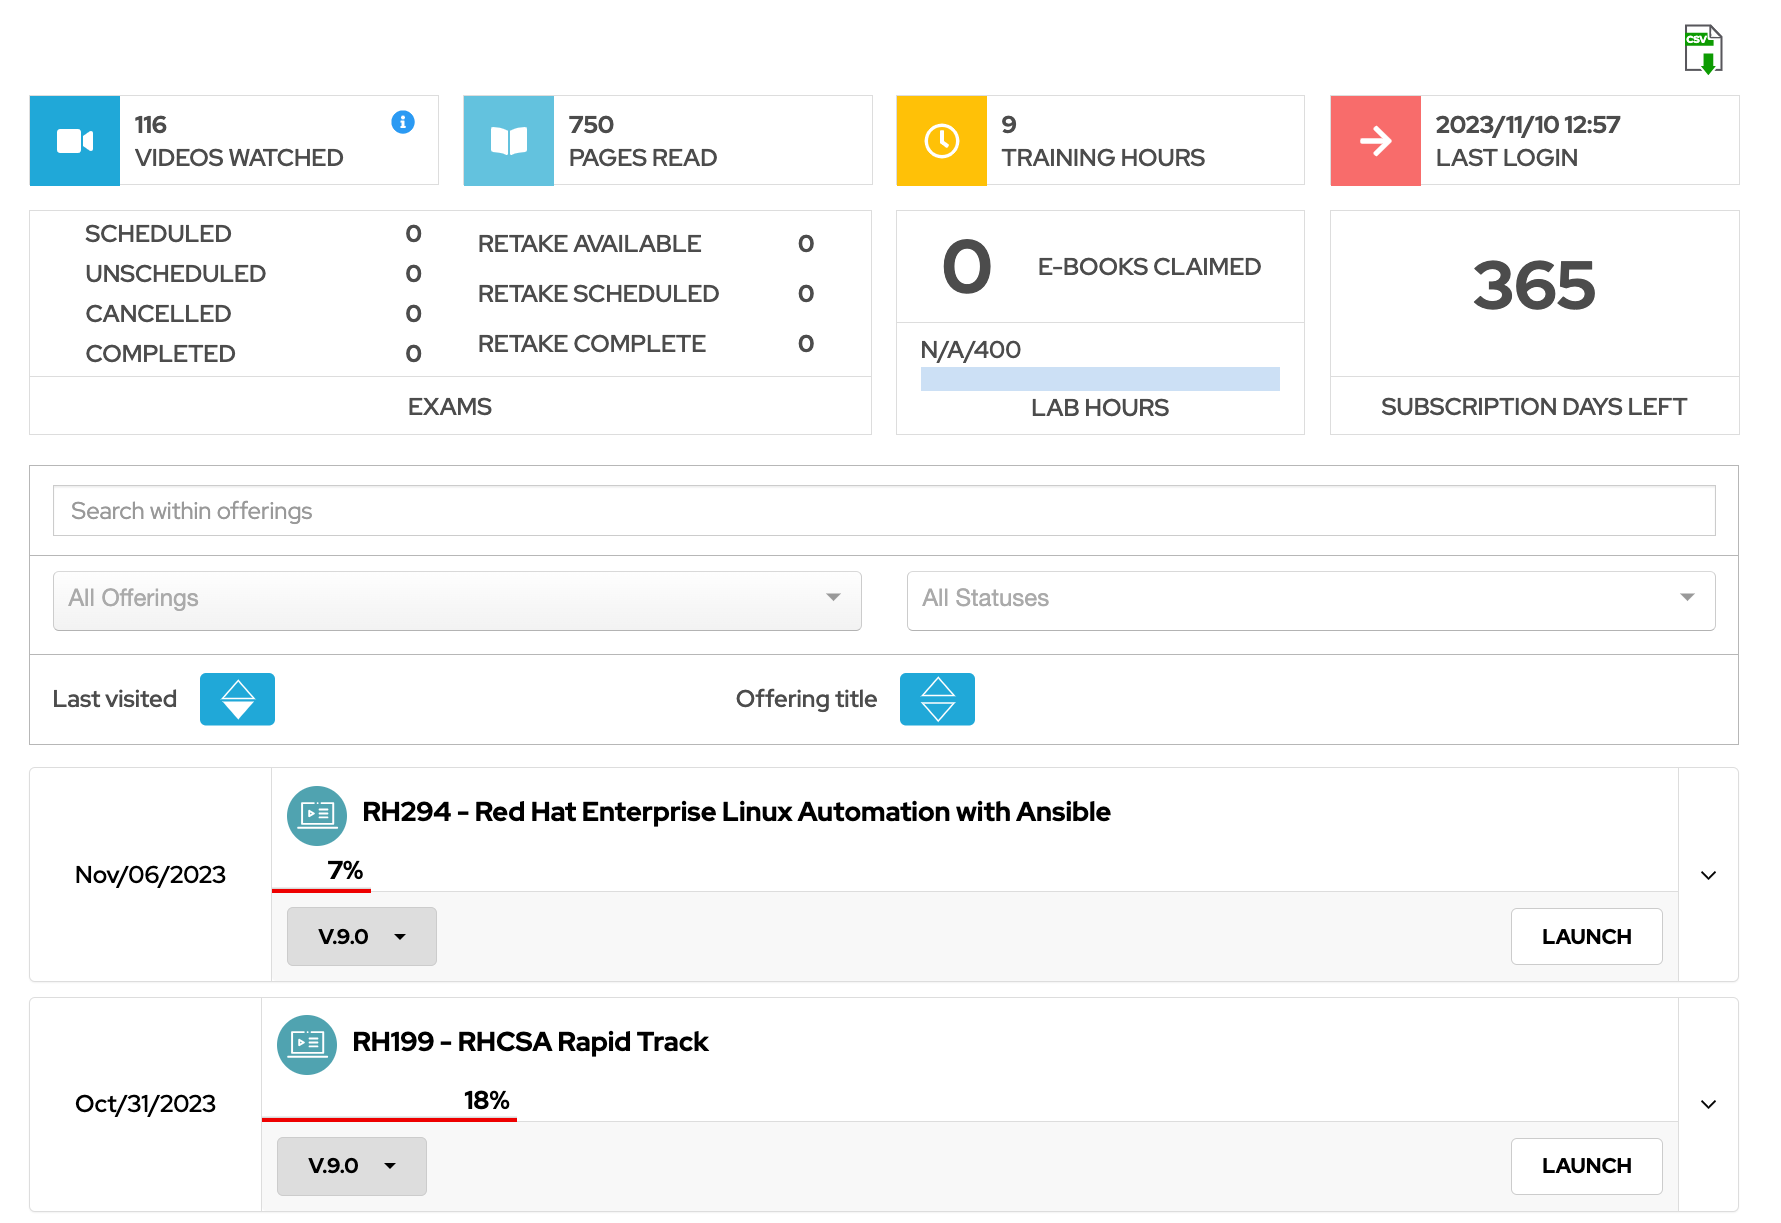The image size is (1781, 1223).
Task: Open the V.9.0 version selector for RH294
Action: [361, 936]
